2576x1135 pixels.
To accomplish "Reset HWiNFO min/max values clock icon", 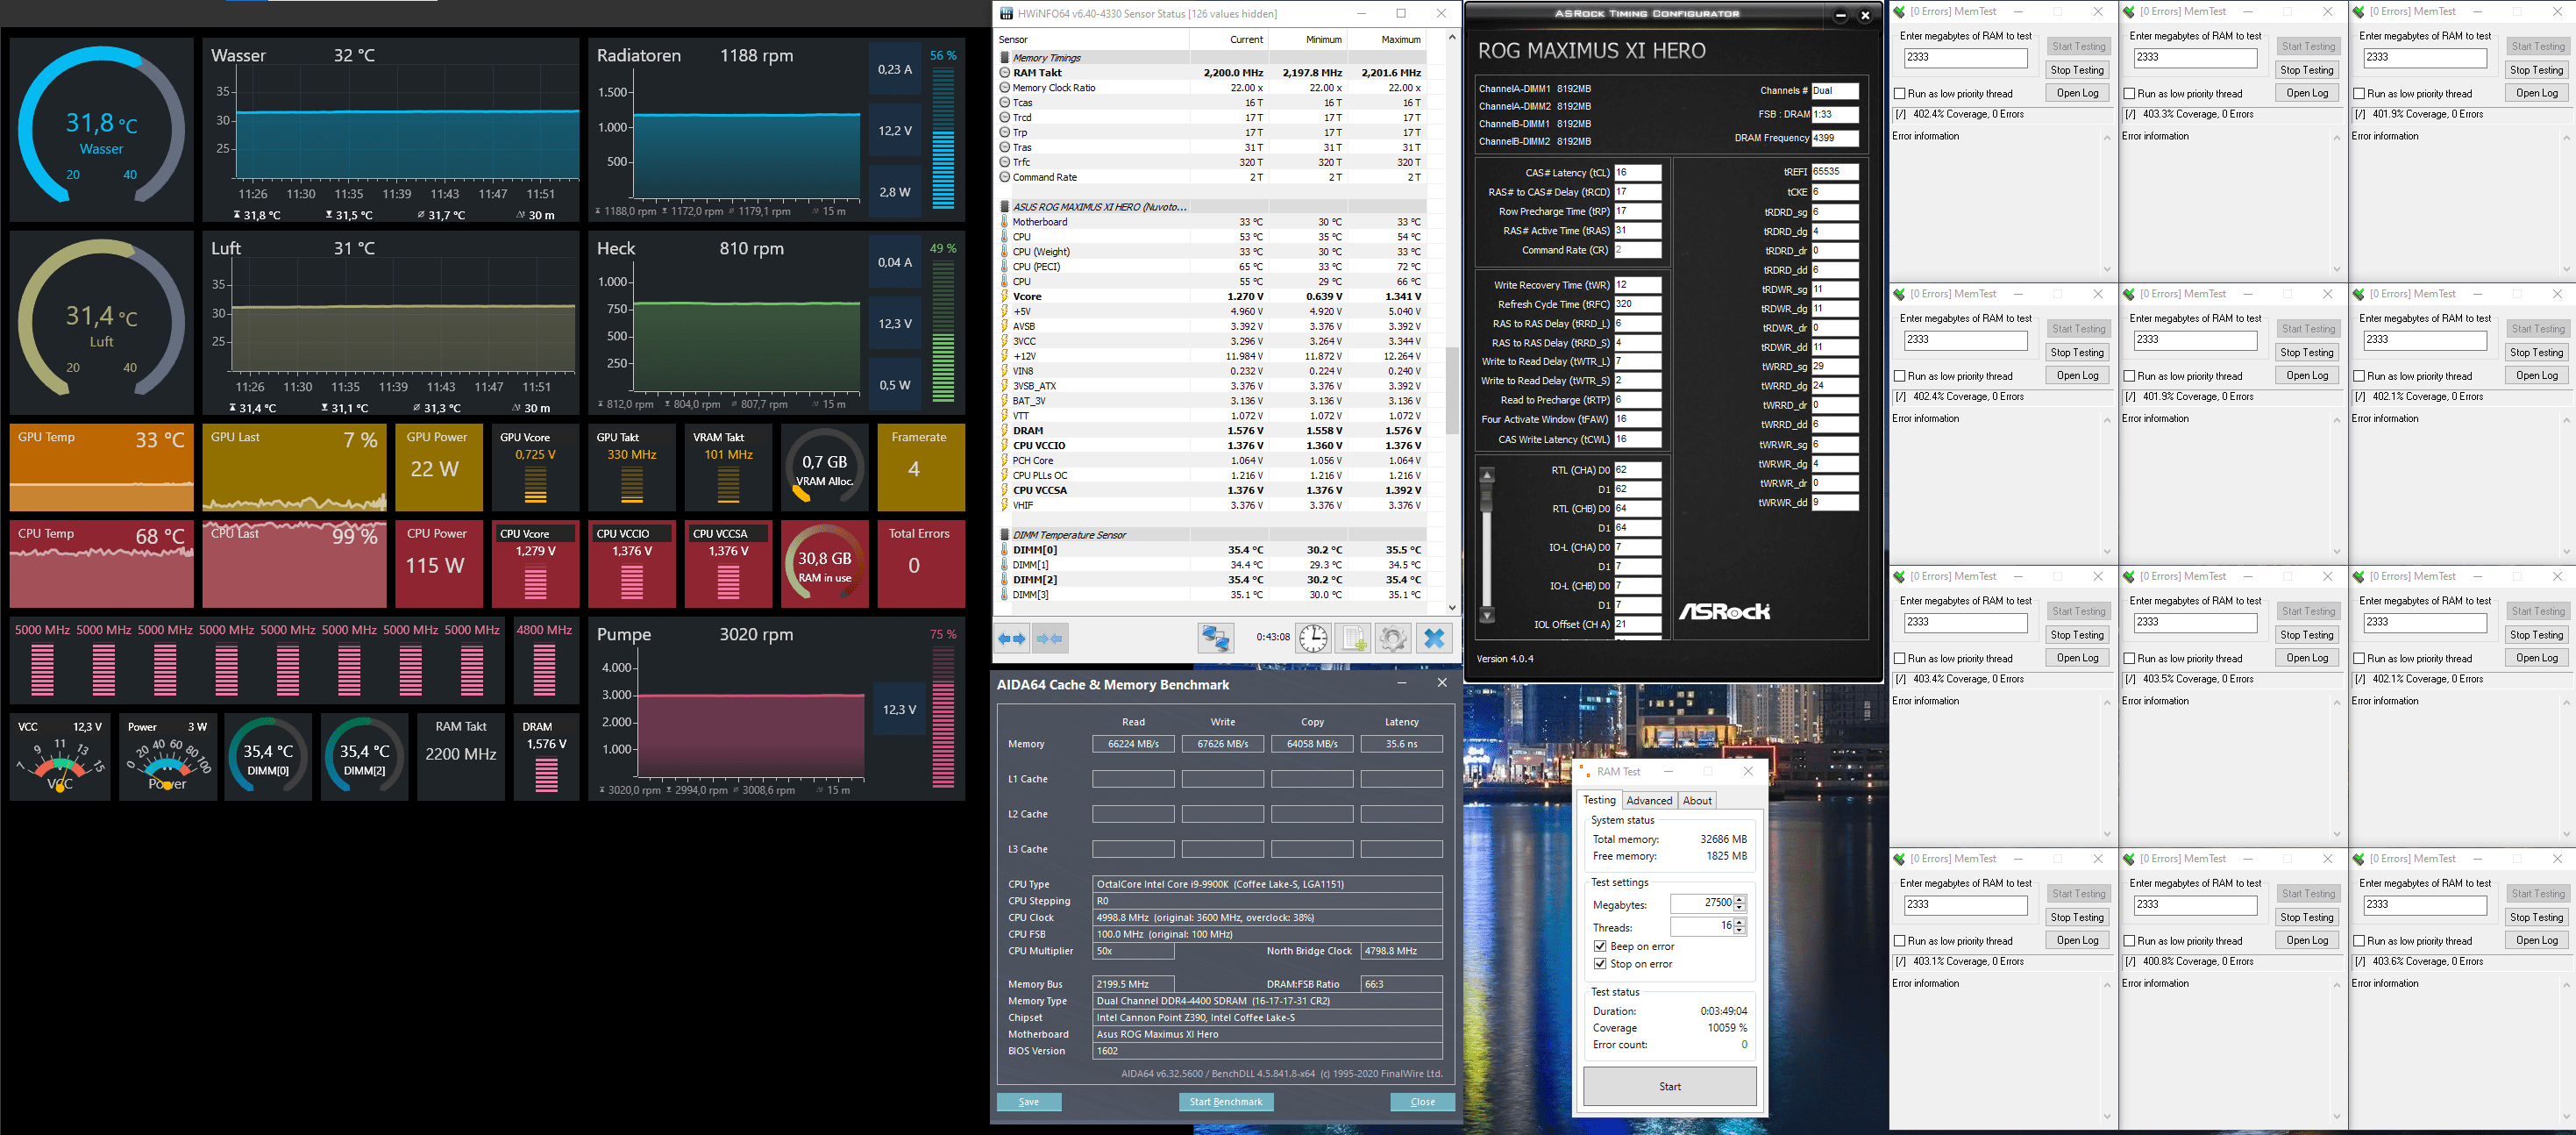I will click(1313, 638).
